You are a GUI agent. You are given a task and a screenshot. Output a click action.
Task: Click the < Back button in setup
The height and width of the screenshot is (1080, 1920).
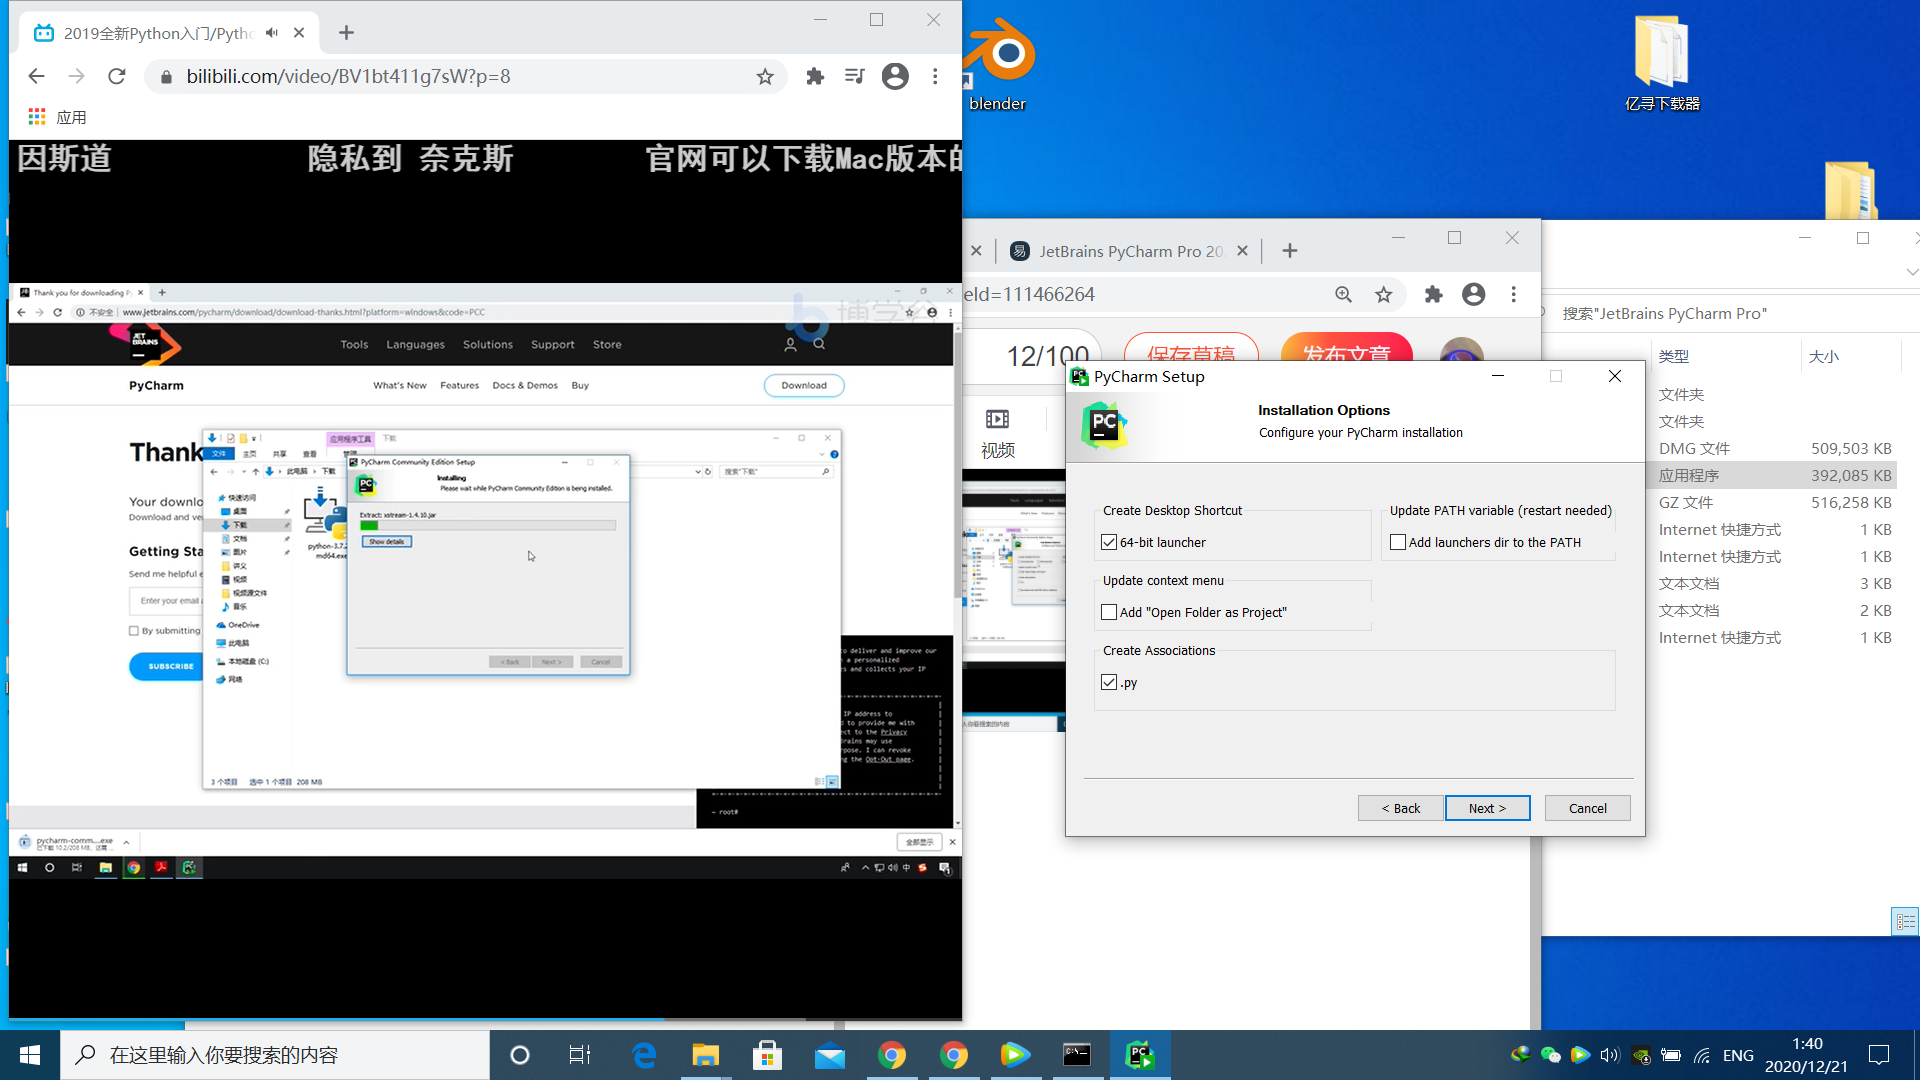coord(1402,807)
